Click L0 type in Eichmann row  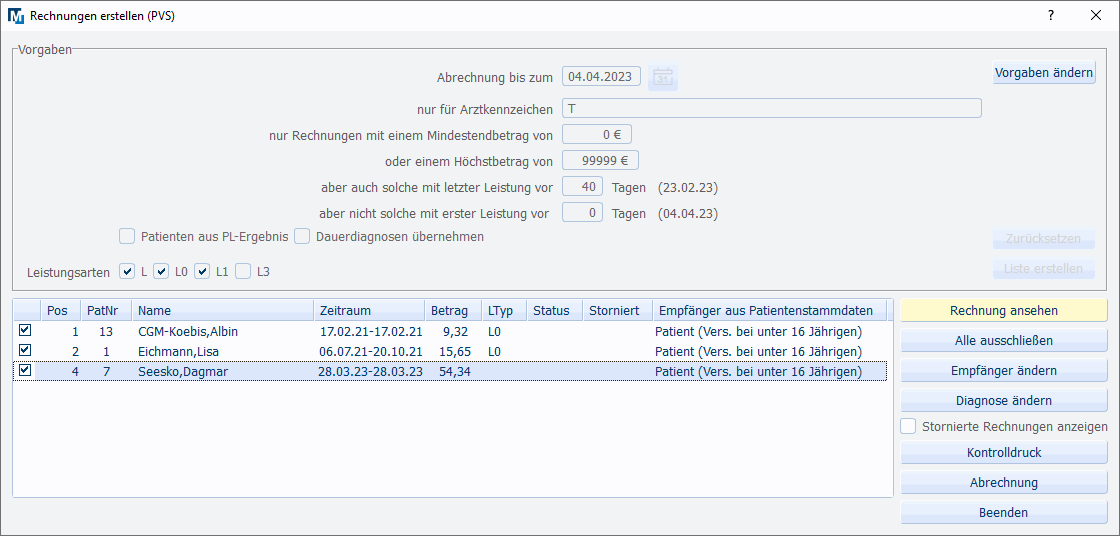pyautogui.click(x=495, y=352)
